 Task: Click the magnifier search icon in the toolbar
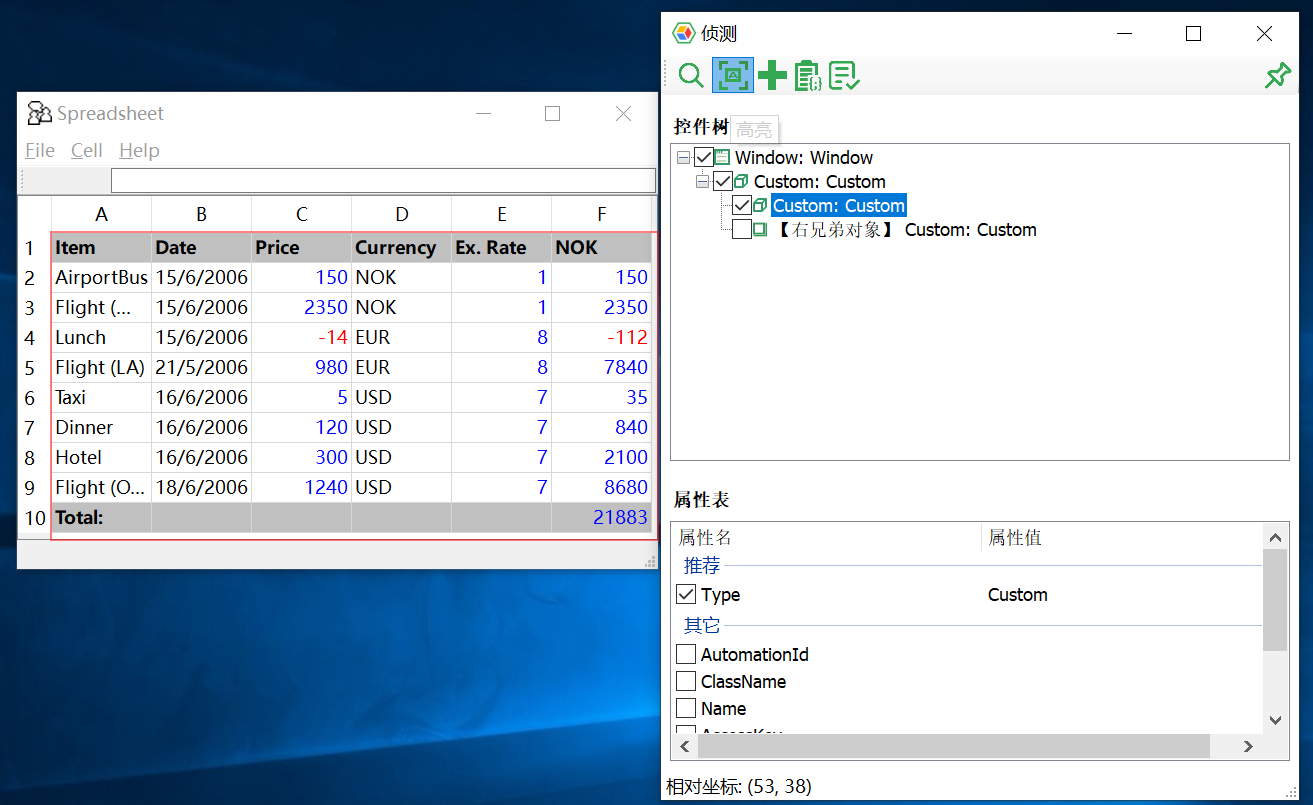pos(690,75)
